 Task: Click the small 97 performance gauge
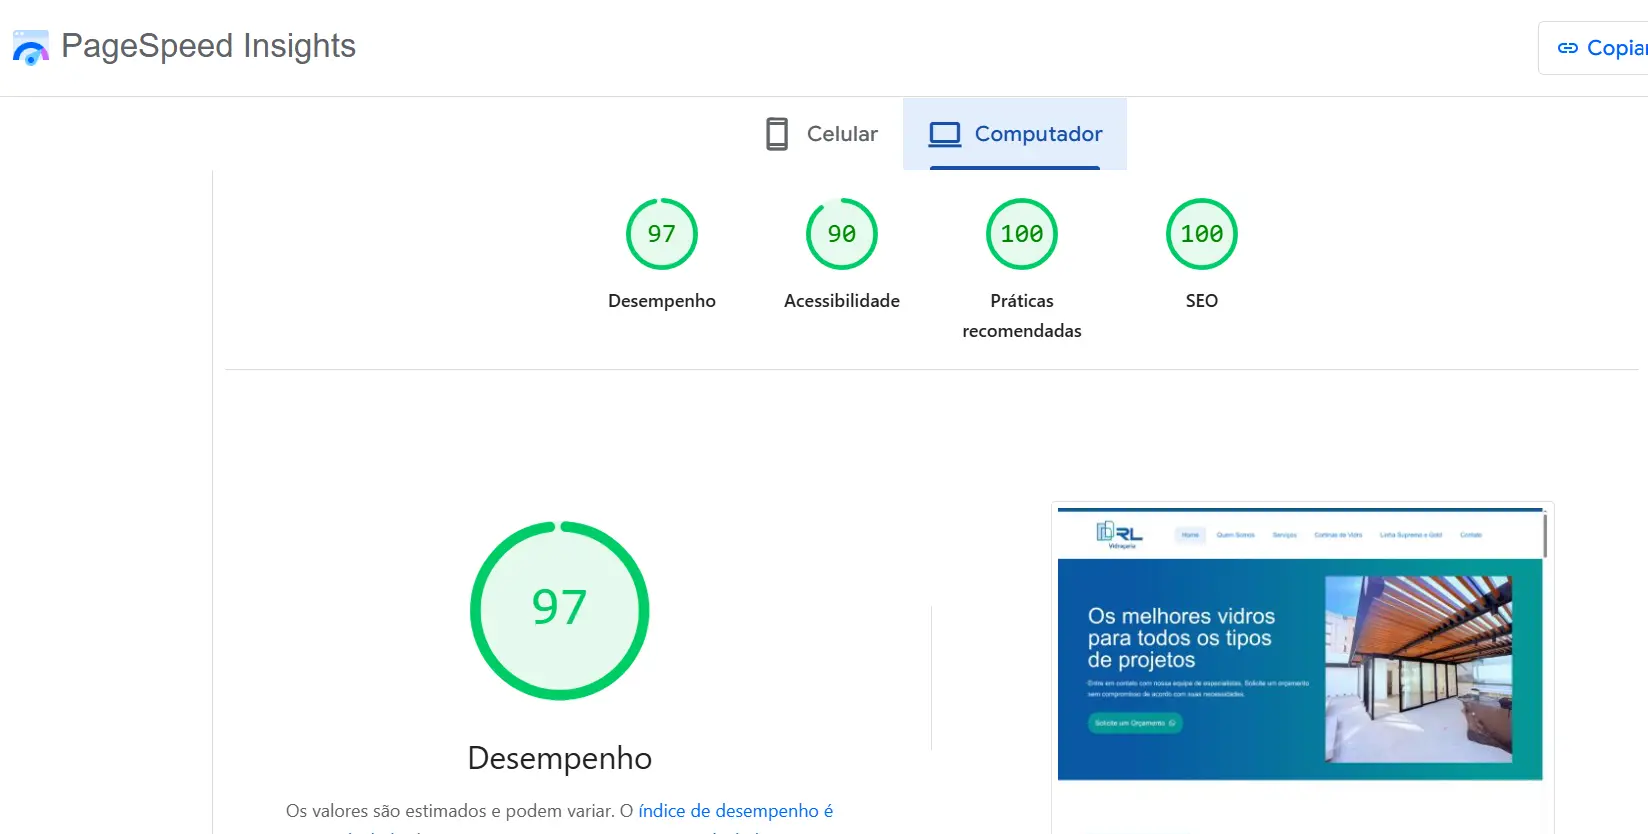point(661,234)
